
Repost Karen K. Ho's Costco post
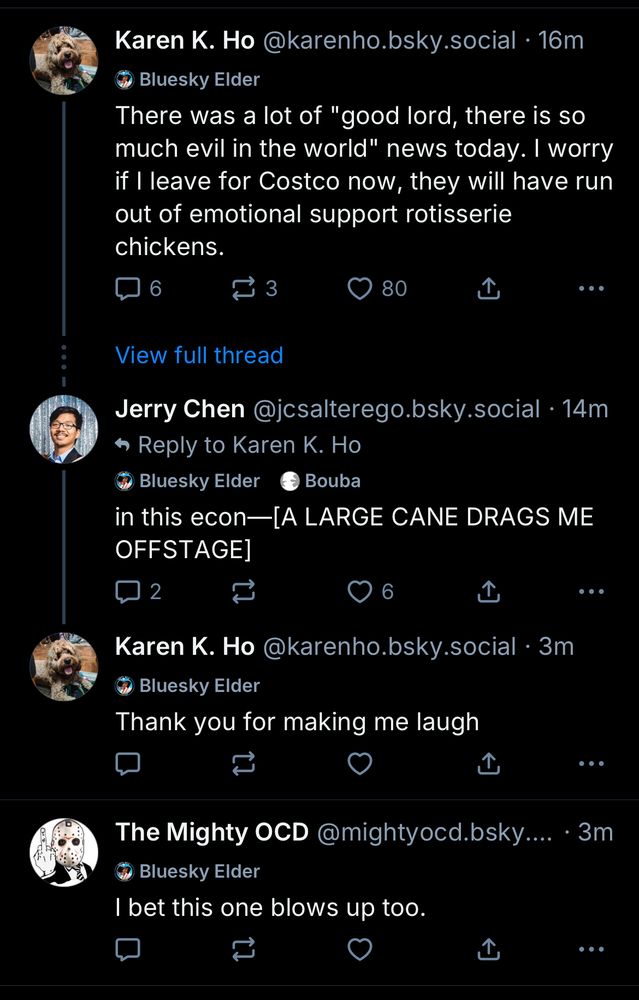tap(243, 288)
